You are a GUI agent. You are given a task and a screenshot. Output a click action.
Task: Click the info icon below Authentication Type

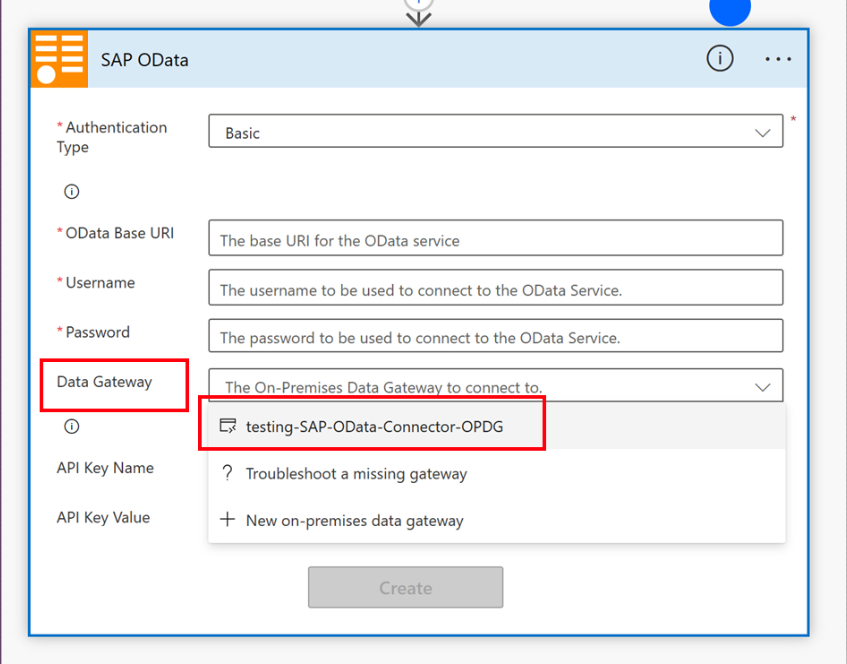tap(71, 191)
